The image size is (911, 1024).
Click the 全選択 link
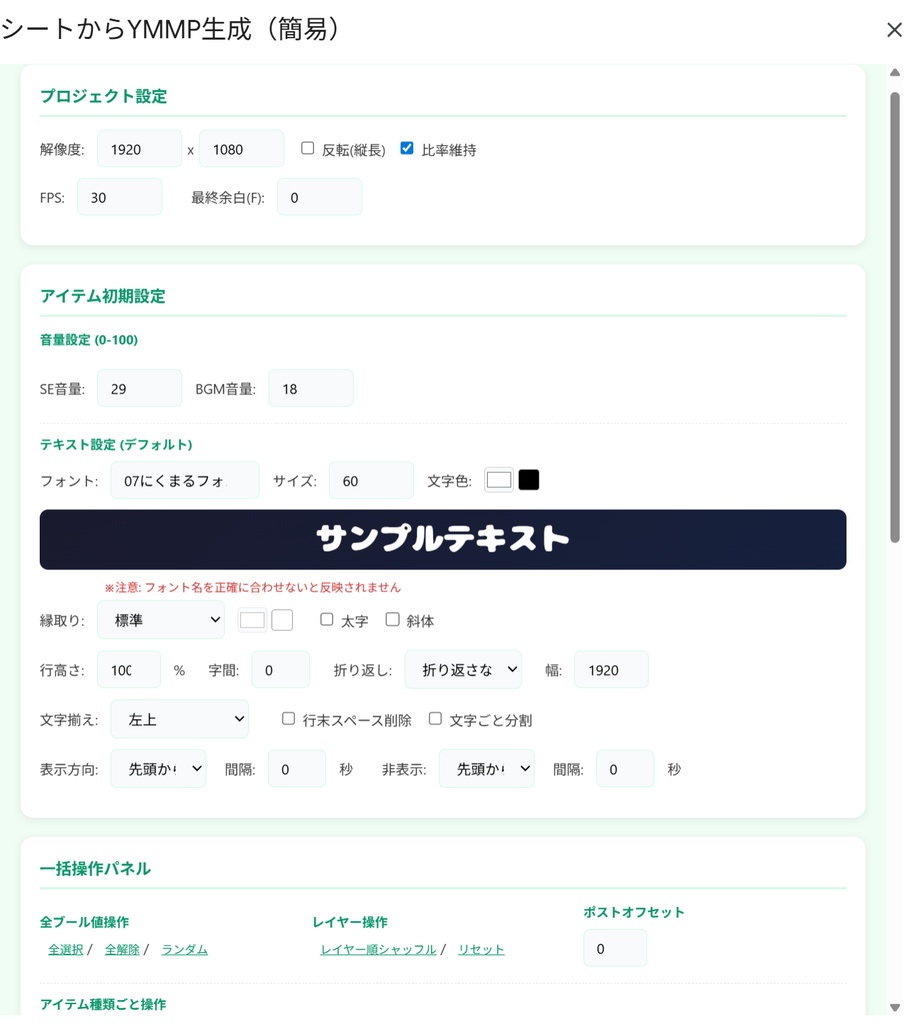[65, 949]
